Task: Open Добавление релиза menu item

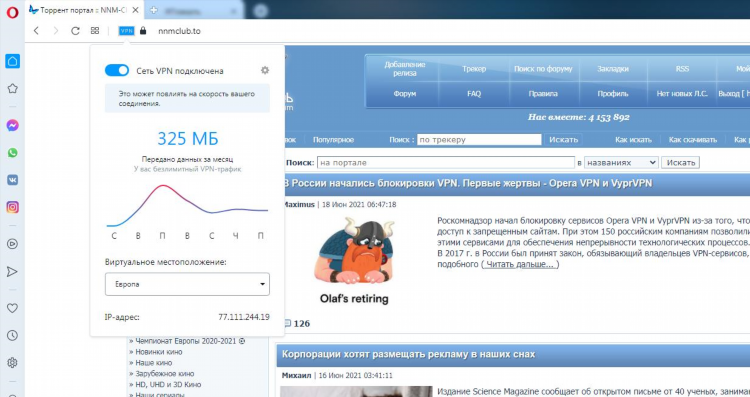Action: tap(405, 69)
